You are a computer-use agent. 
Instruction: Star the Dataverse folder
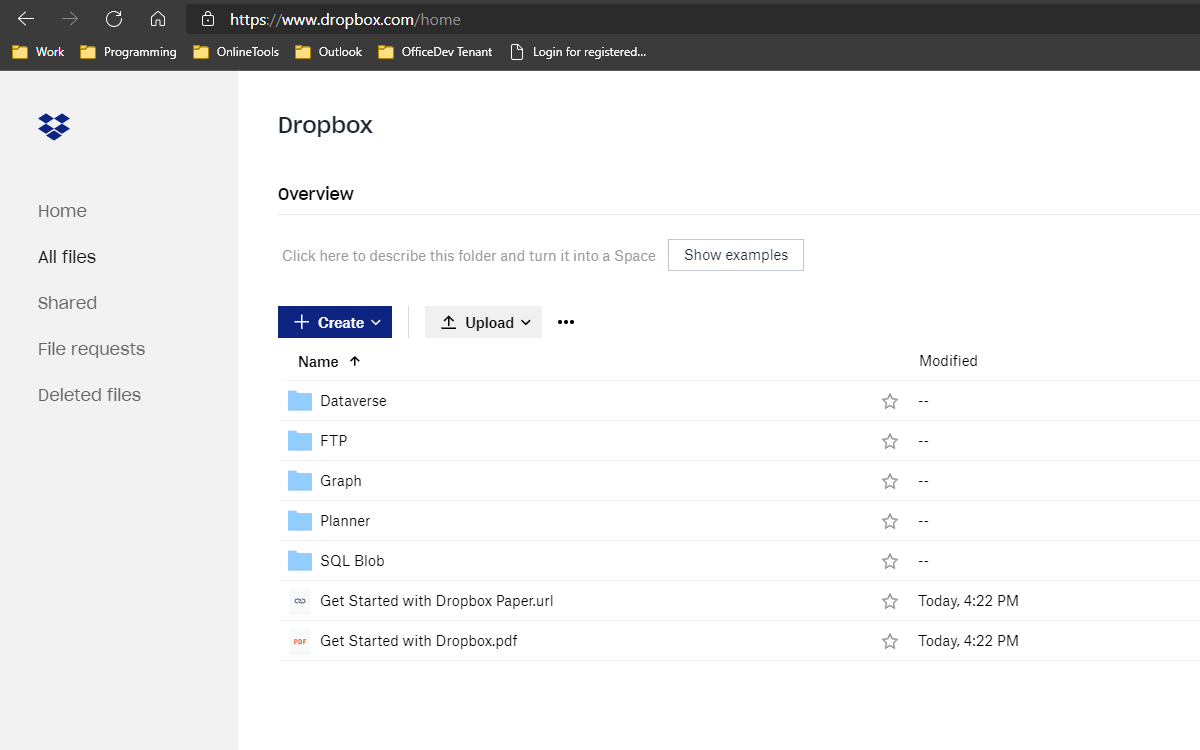tap(890, 401)
